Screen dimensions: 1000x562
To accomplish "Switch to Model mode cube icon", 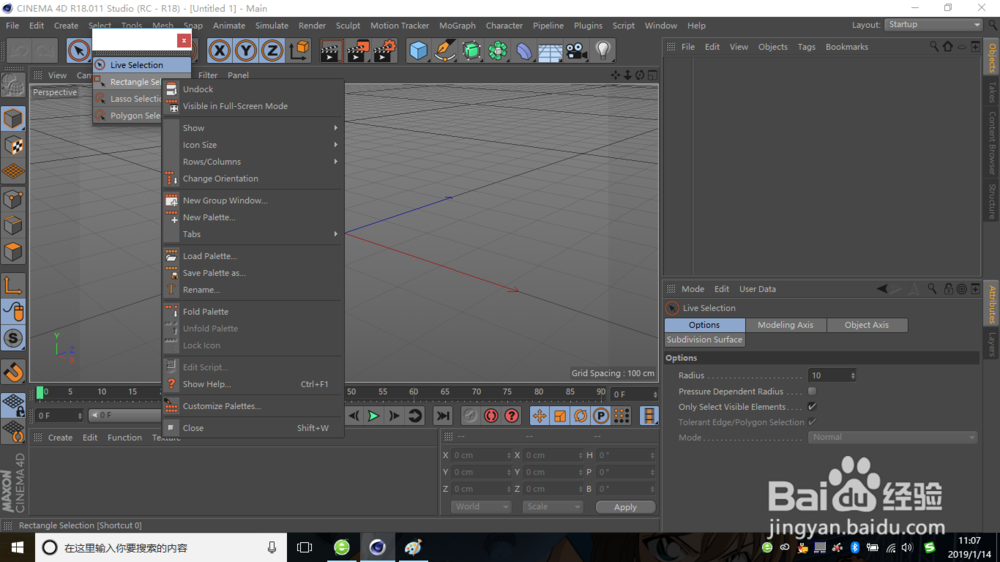I will pyautogui.click(x=13, y=119).
